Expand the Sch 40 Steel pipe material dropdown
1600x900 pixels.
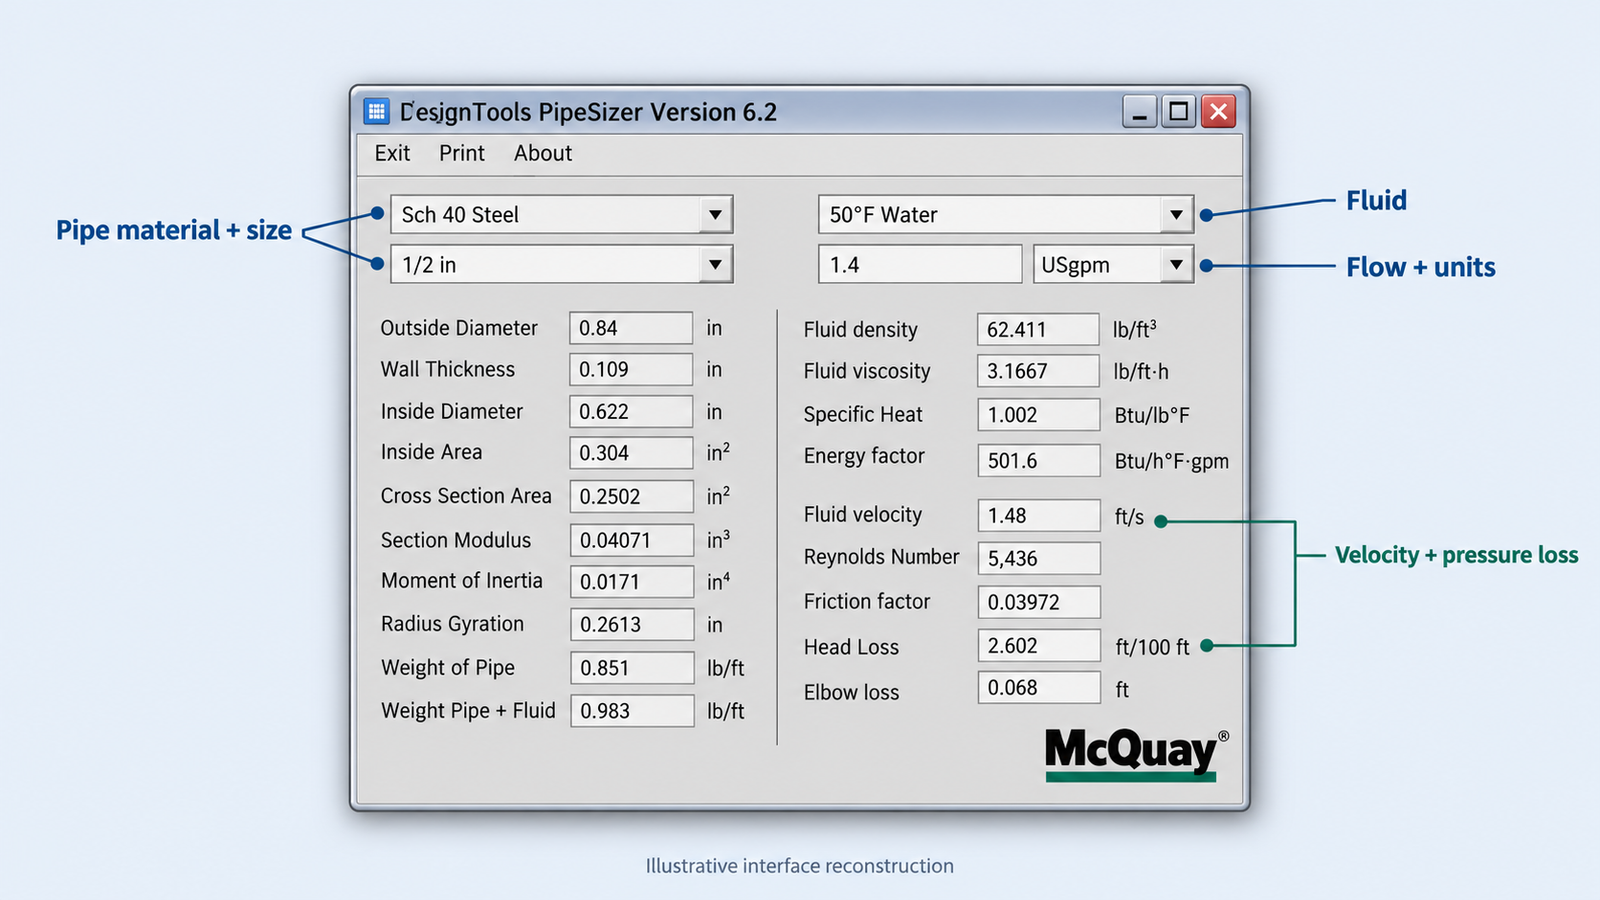715,214
